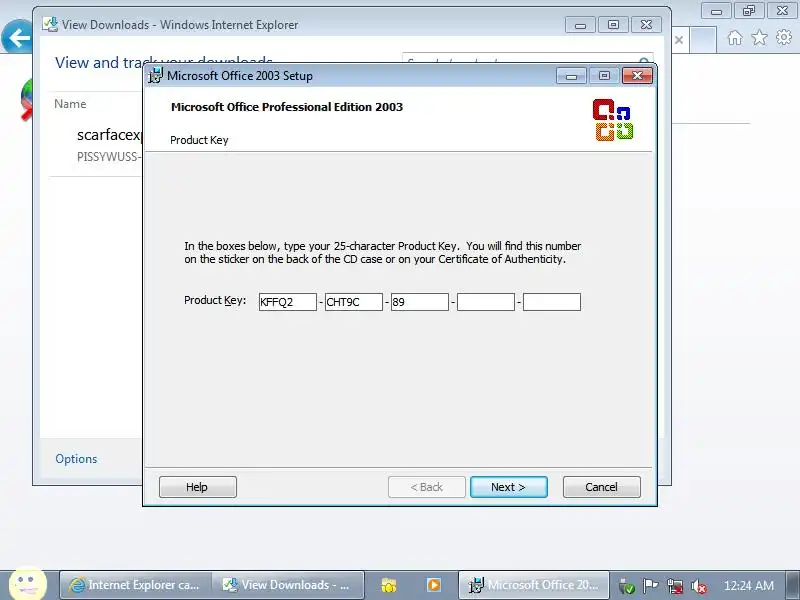Maximize the View Downloads window
800x600 pixels.
click(x=613, y=24)
